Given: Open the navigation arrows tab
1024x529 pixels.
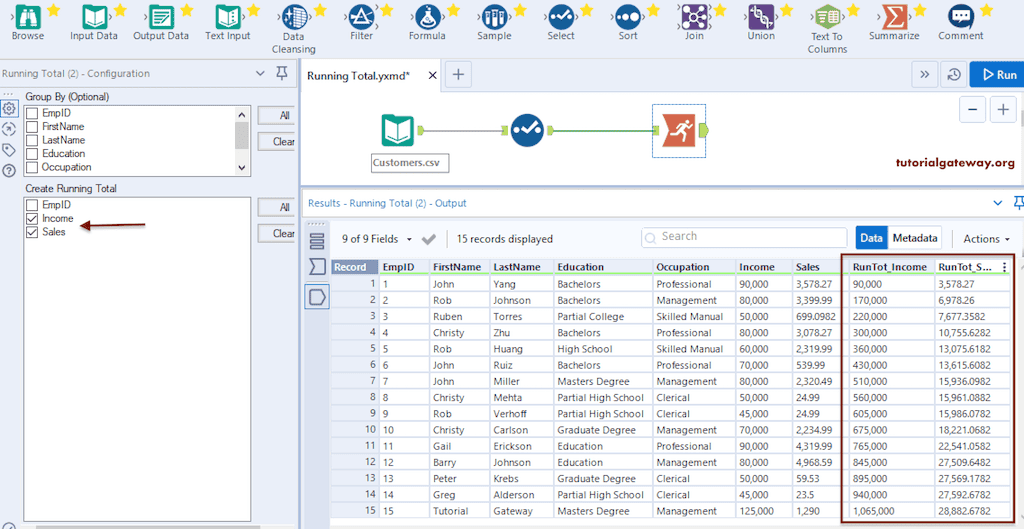Looking at the screenshot, I should point(9,129).
